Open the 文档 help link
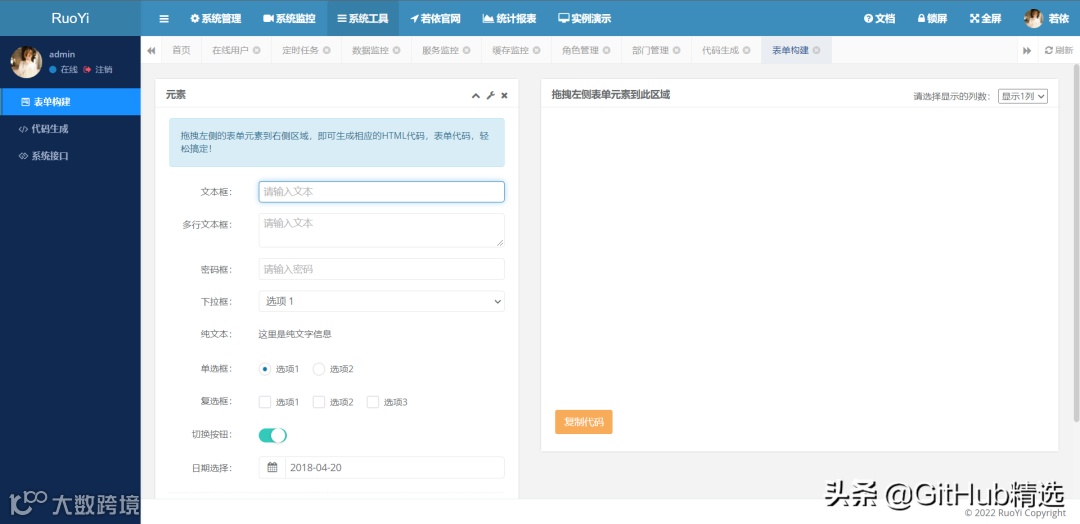This screenshot has height=524, width=1080. tap(880, 19)
